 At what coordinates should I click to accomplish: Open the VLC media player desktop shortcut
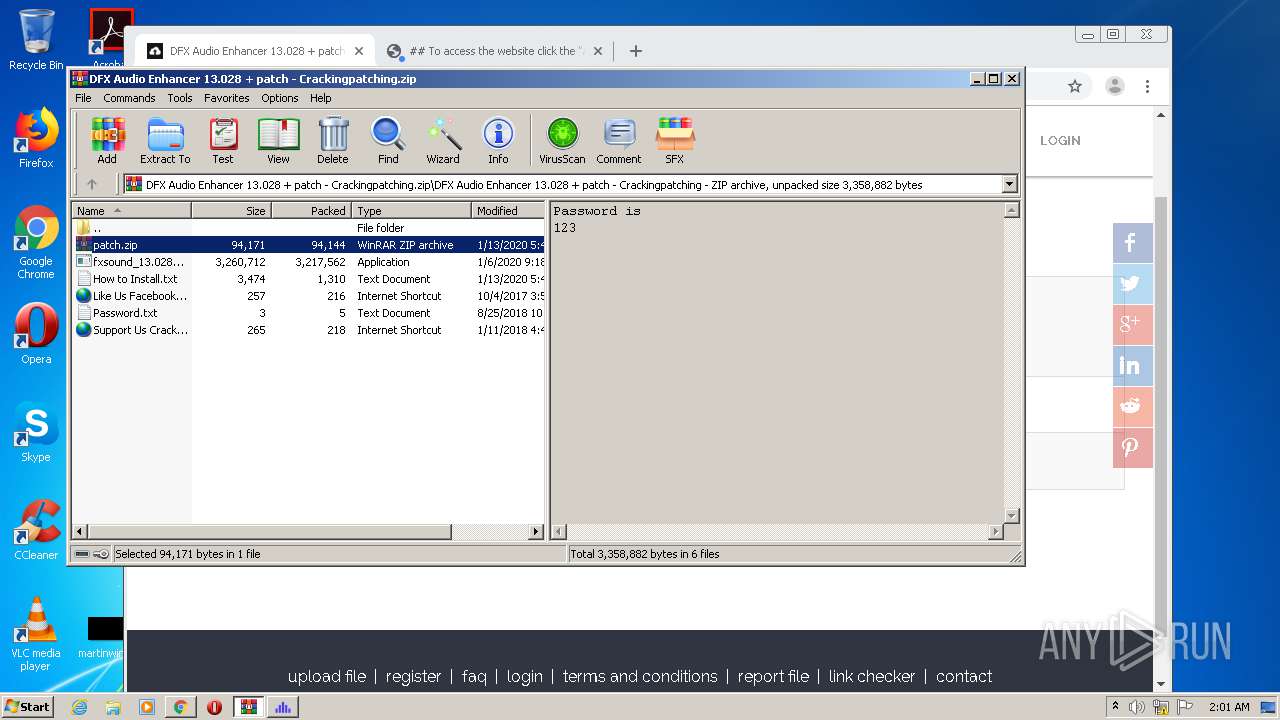click(36, 634)
